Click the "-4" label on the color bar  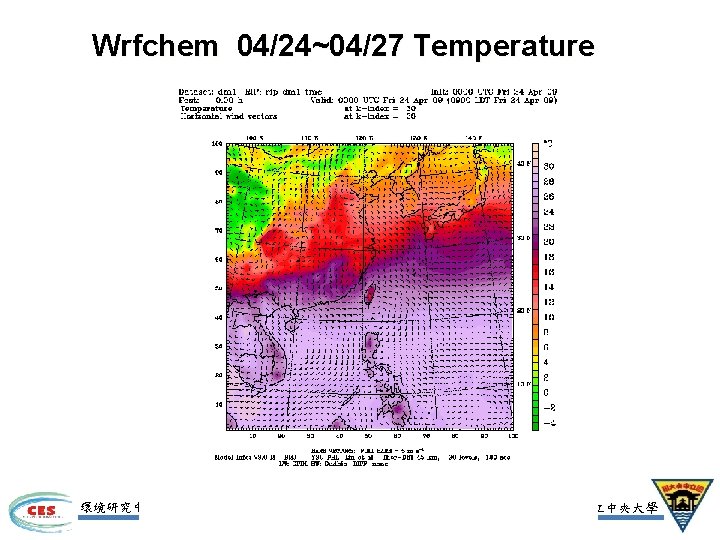click(x=549, y=423)
